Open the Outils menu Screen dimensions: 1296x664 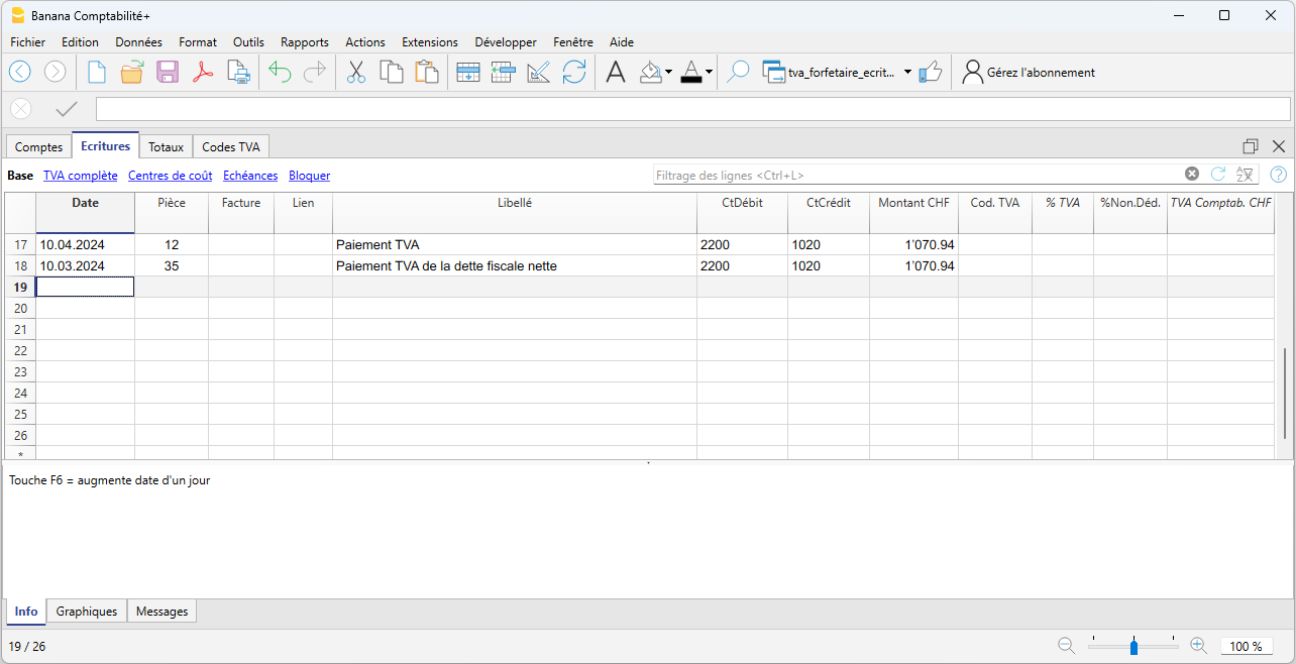tap(249, 42)
